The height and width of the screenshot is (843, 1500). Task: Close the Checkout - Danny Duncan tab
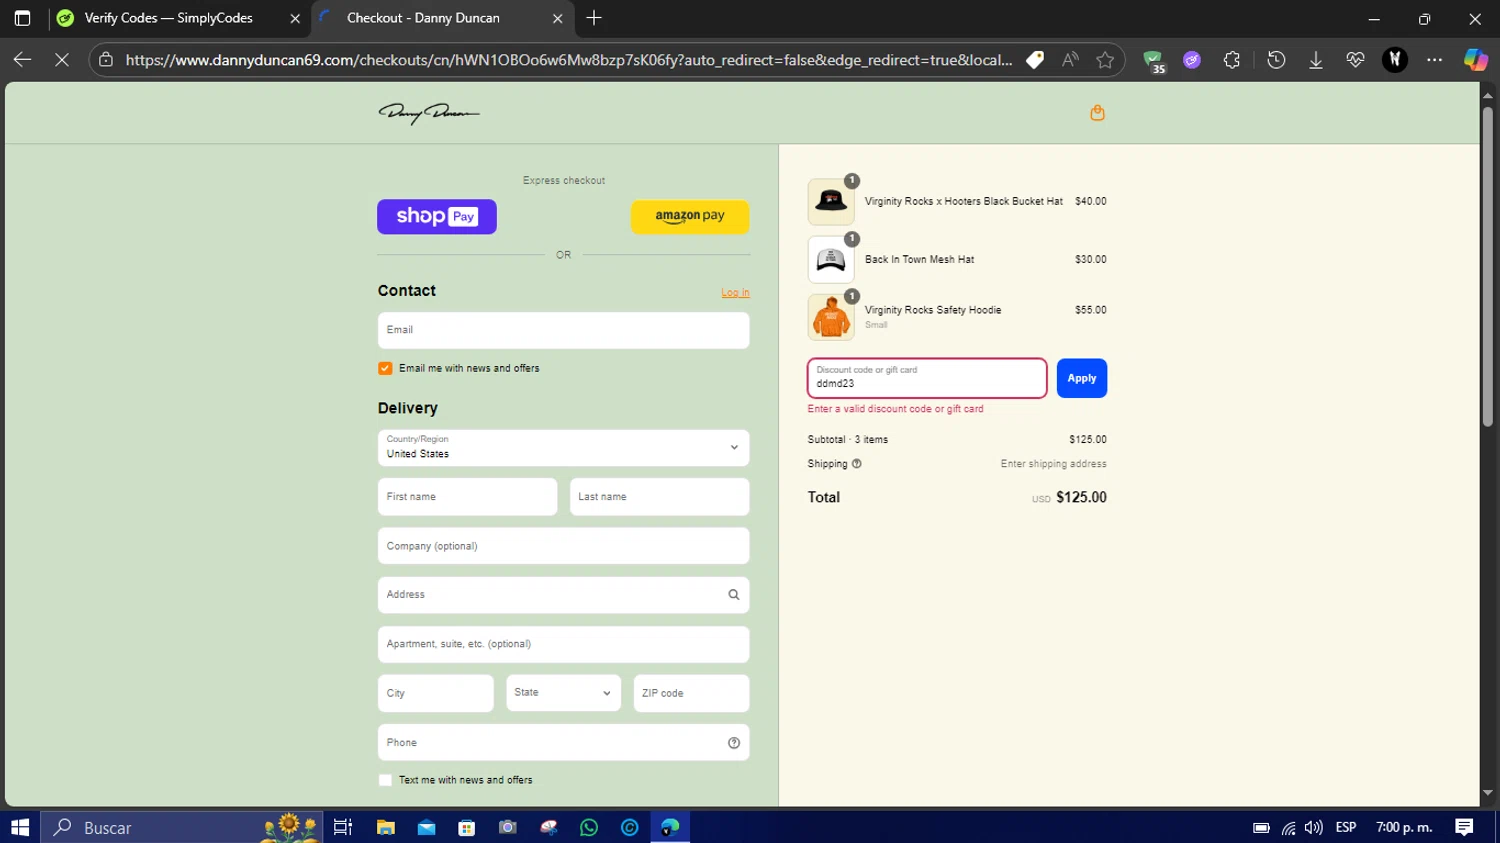point(558,18)
